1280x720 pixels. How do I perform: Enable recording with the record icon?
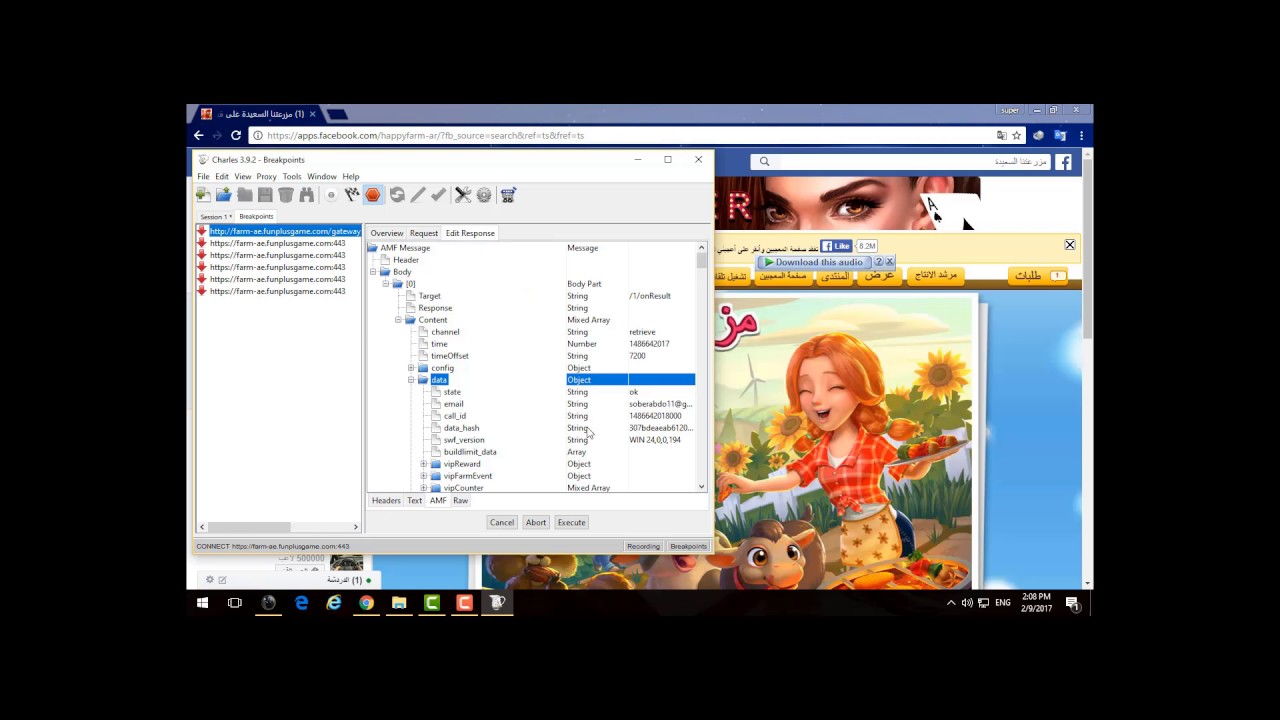pos(331,195)
